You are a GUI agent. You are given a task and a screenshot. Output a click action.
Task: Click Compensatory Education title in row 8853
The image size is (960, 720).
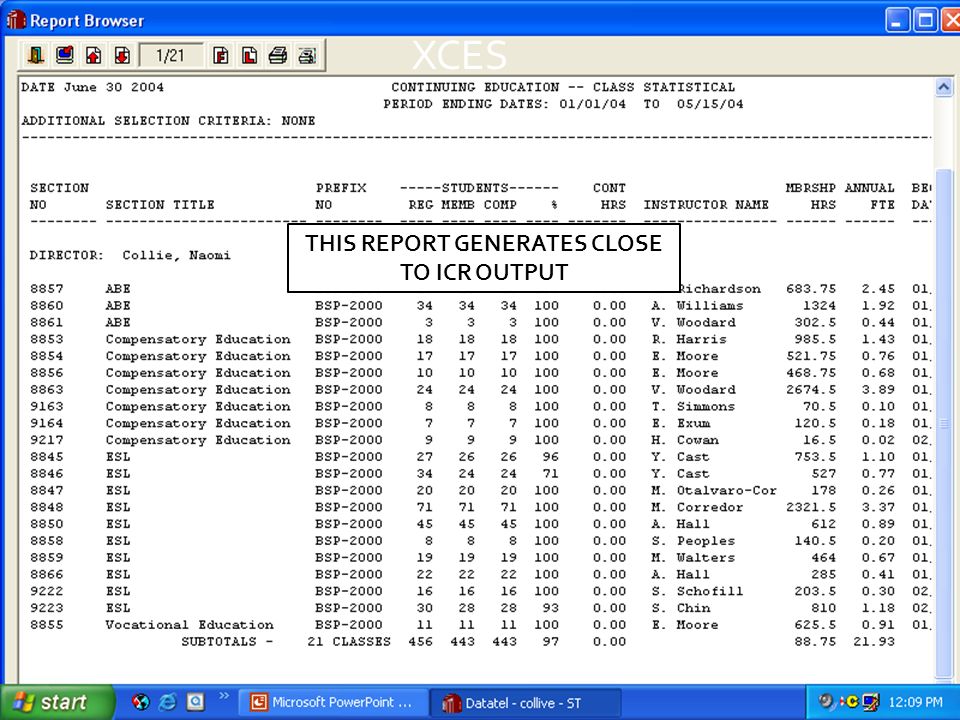[198, 339]
